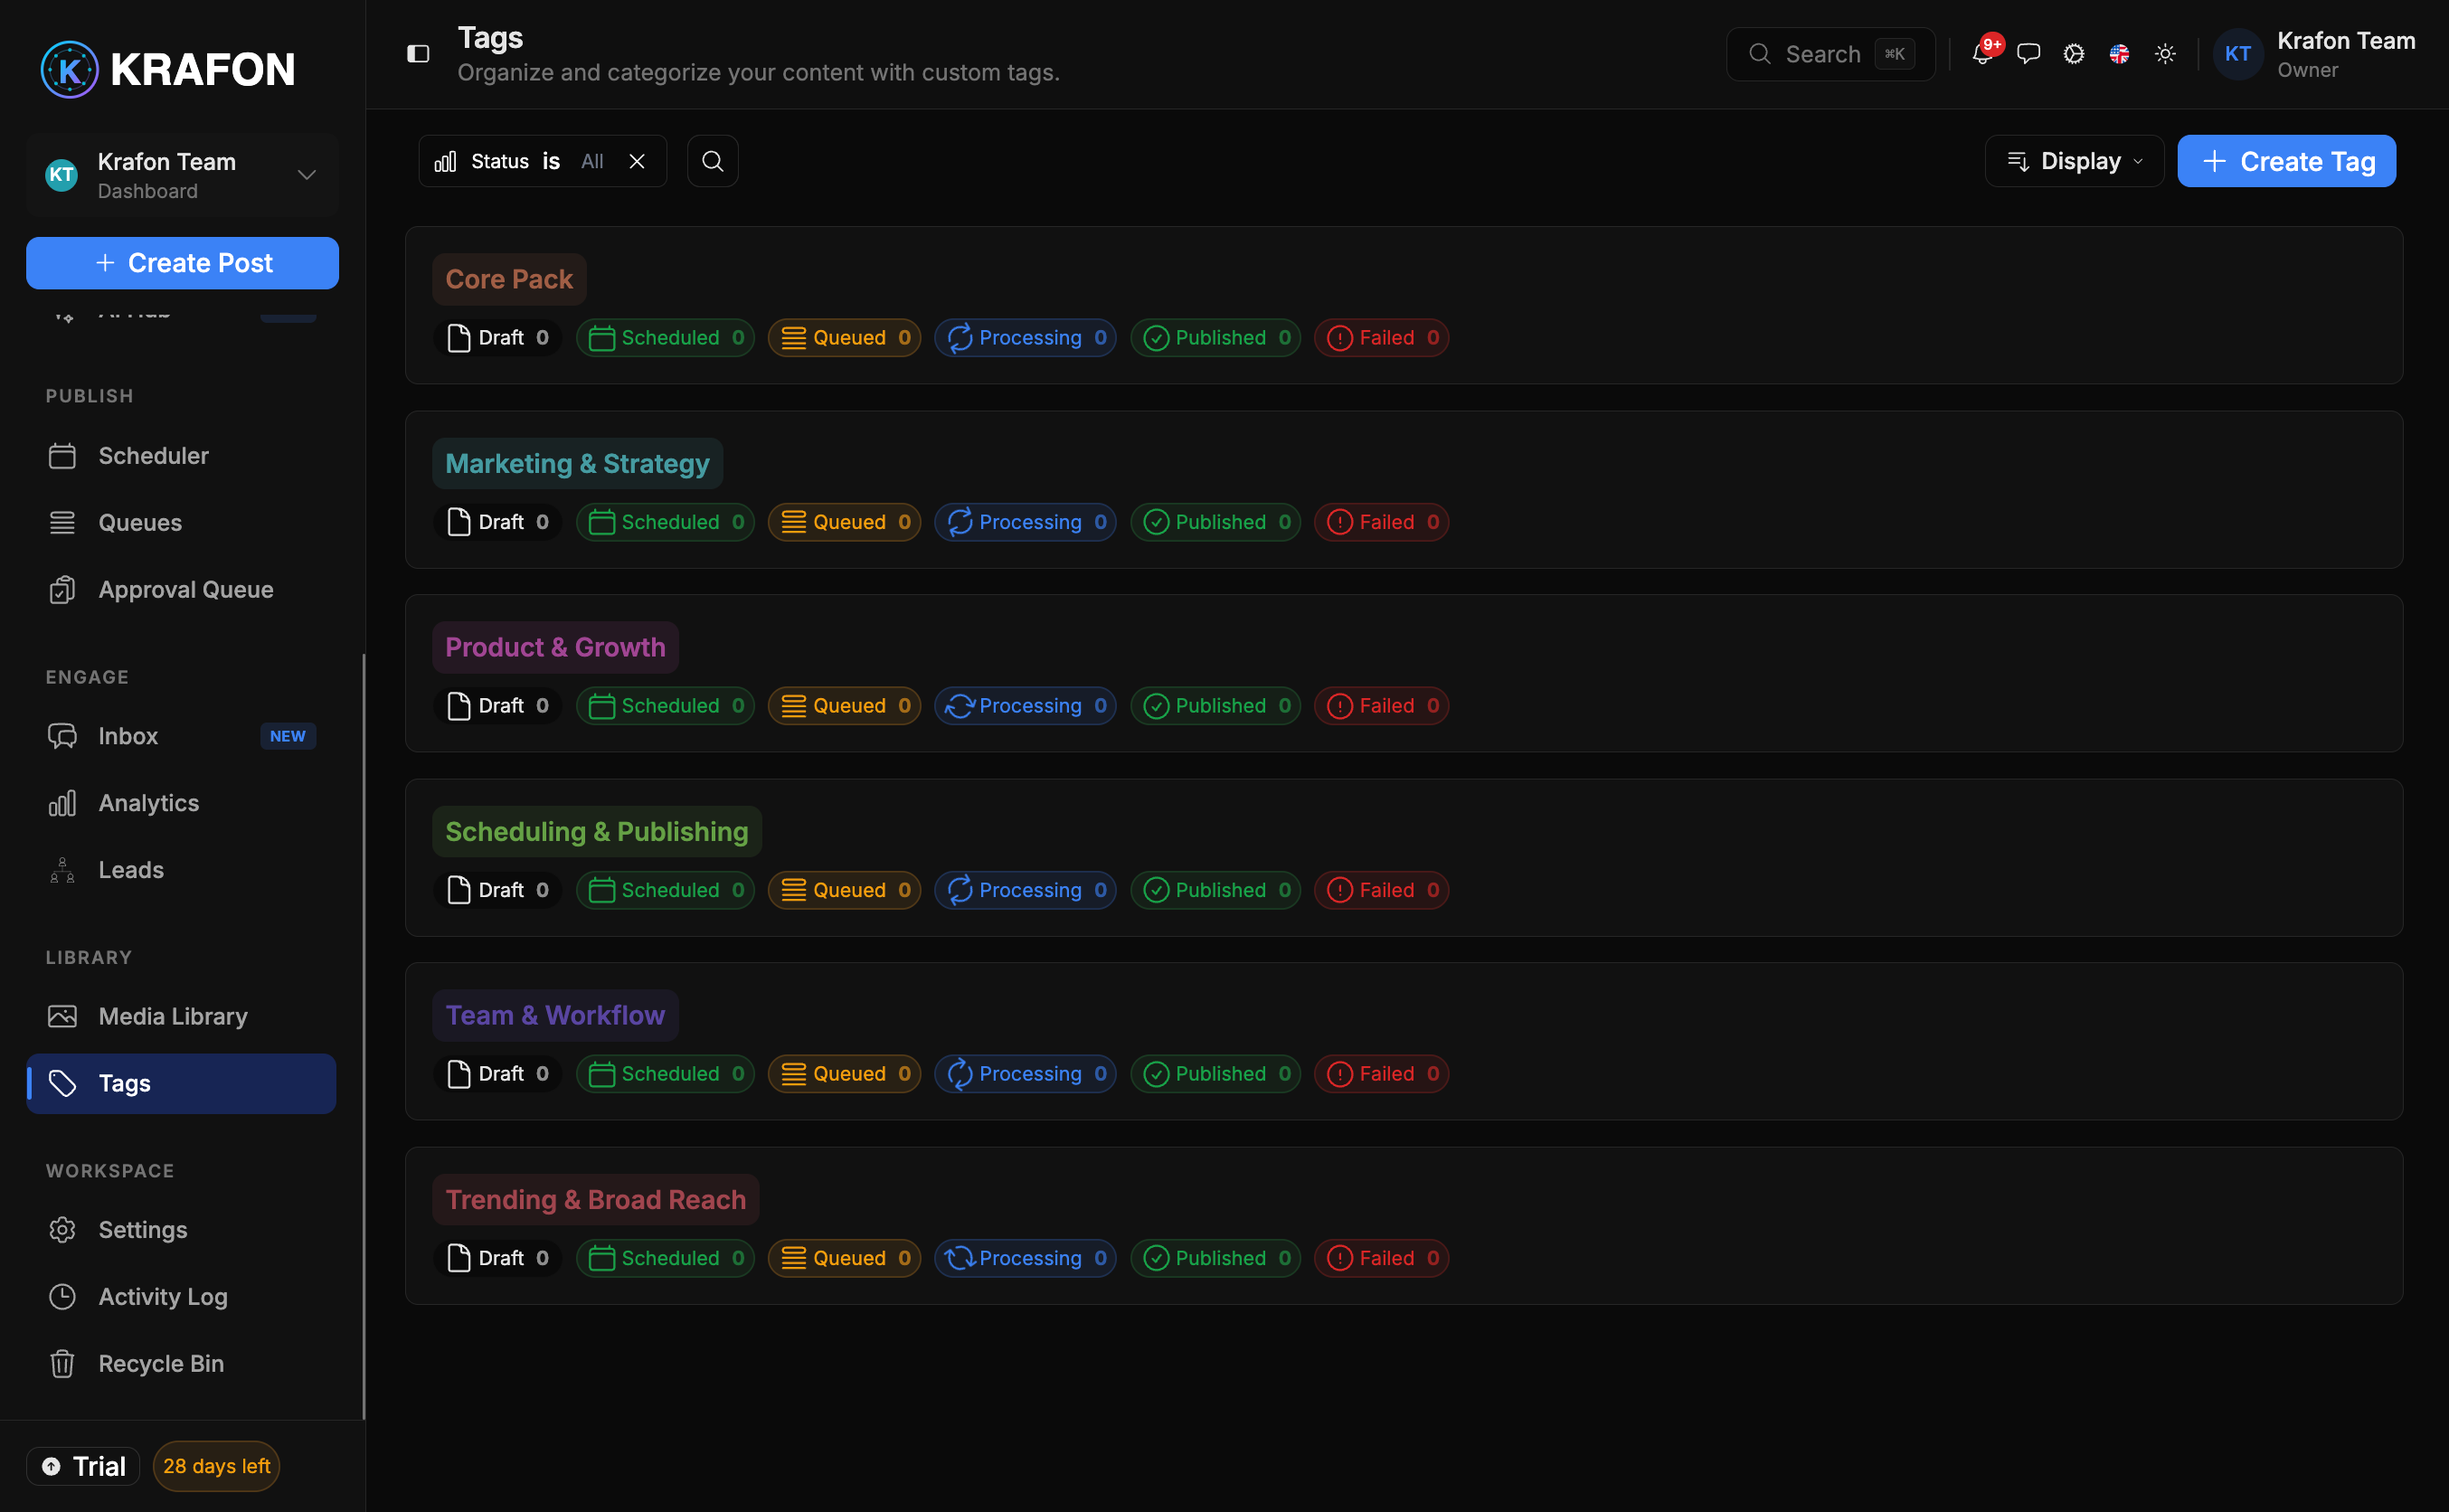
Task: Toggle the light theme sun icon
Action: point(2165,54)
